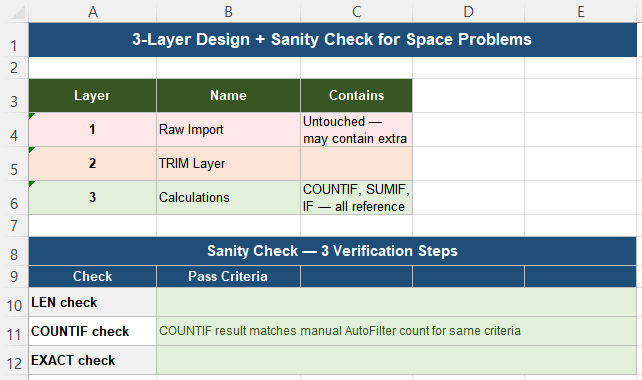Click the green error indicator on layer 1 cell
Screen dimensions: 642x380
coord(32,115)
